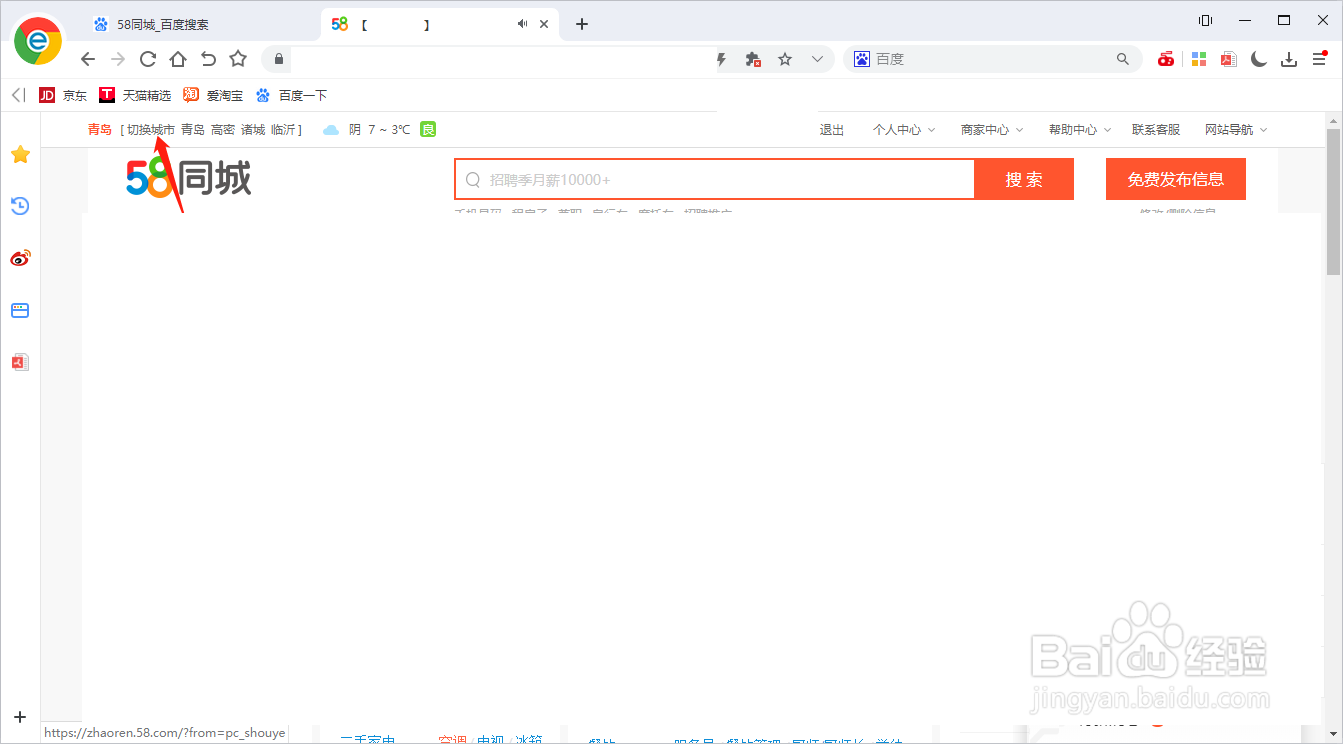Viewport: 1343px width, 744px height.
Task: Open the 天猫精选 bookmark
Action: 135,96
